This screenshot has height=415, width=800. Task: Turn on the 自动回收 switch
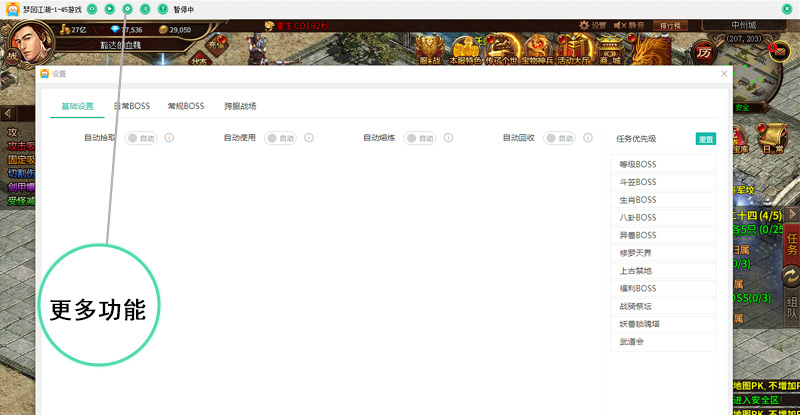[x=559, y=138]
